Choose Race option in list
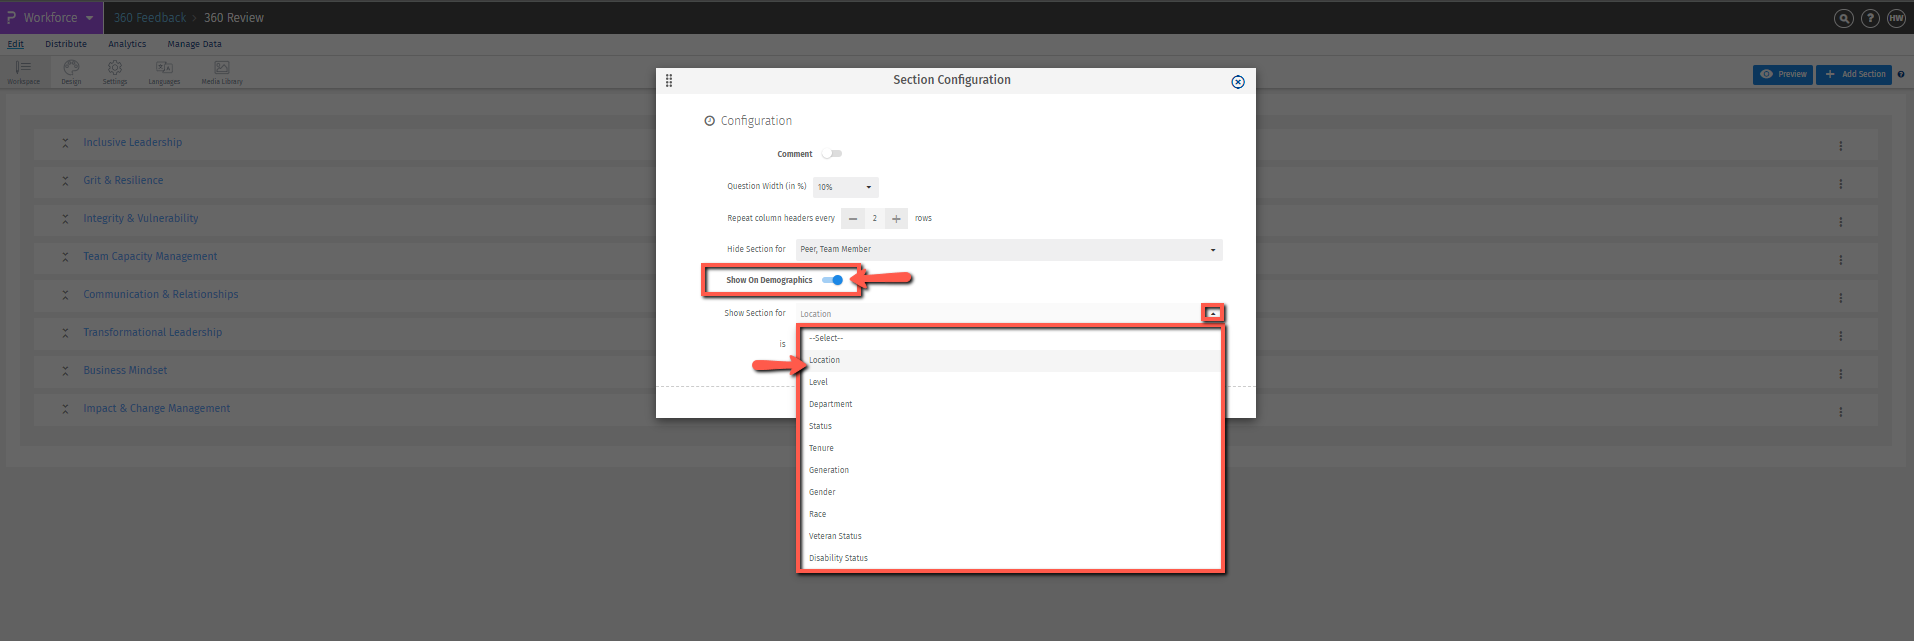Image resolution: width=1914 pixels, height=641 pixels. [1011, 514]
